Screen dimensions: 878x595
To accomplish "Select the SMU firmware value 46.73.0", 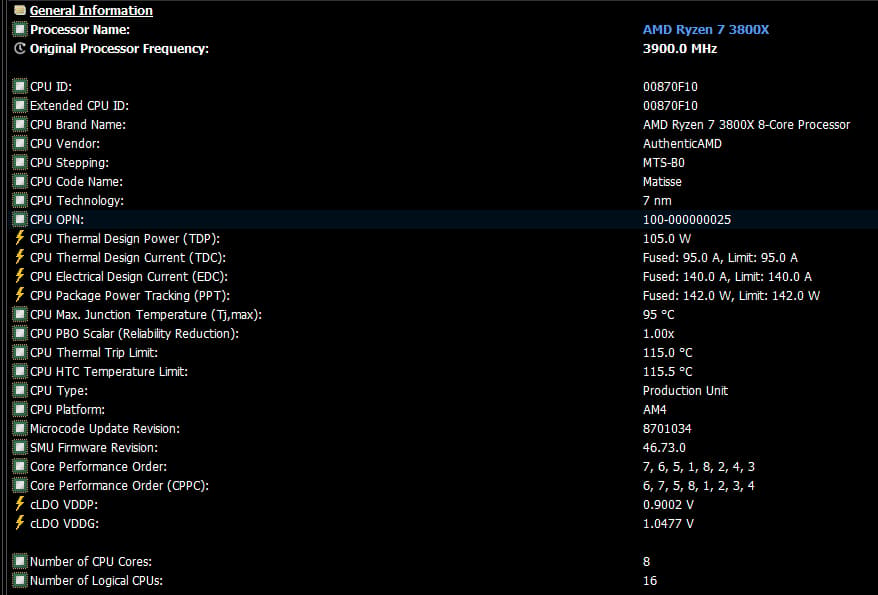I will (x=664, y=448).
